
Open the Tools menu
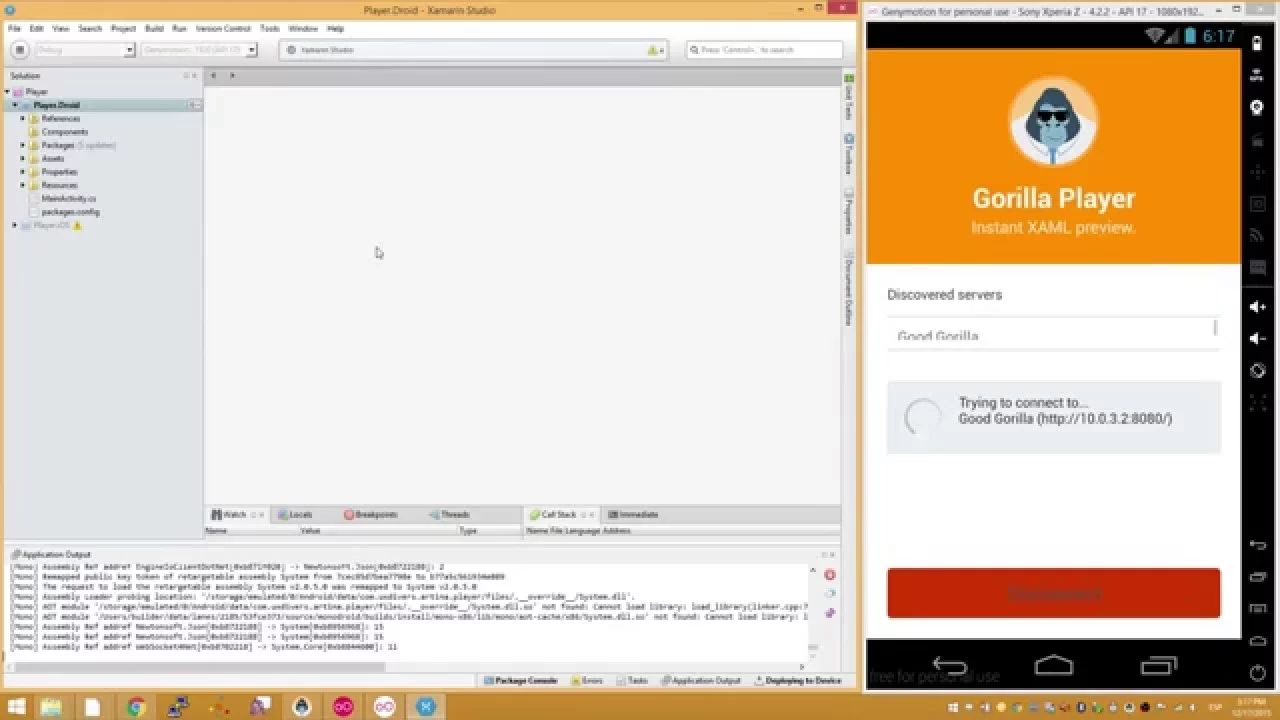coord(270,29)
